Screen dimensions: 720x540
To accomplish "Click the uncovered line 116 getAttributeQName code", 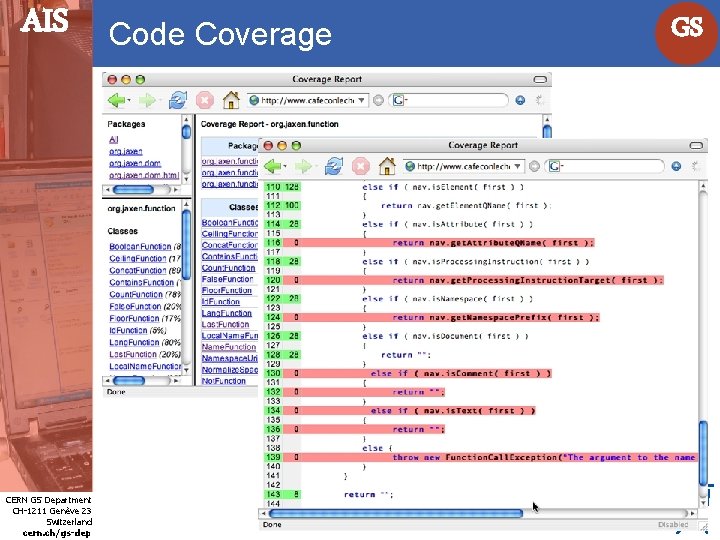I will pyautogui.click(x=493, y=243).
